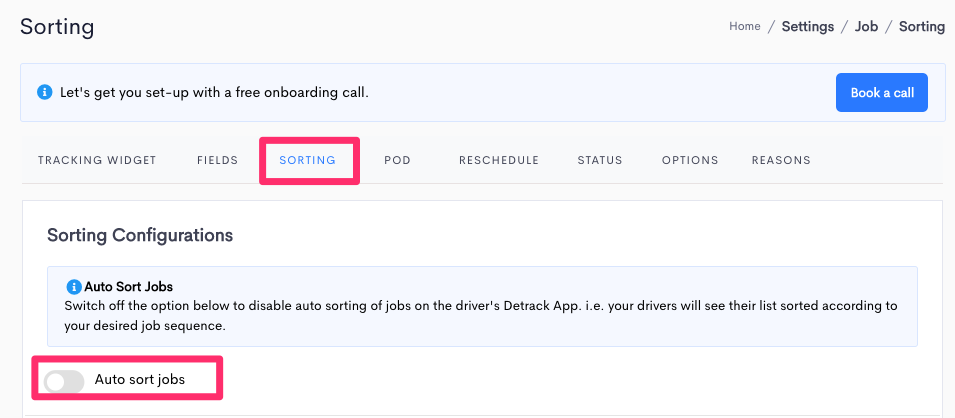Click the Sorting page heading
This screenshot has width=955, height=418.
pyautogui.click(x=57, y=27)
